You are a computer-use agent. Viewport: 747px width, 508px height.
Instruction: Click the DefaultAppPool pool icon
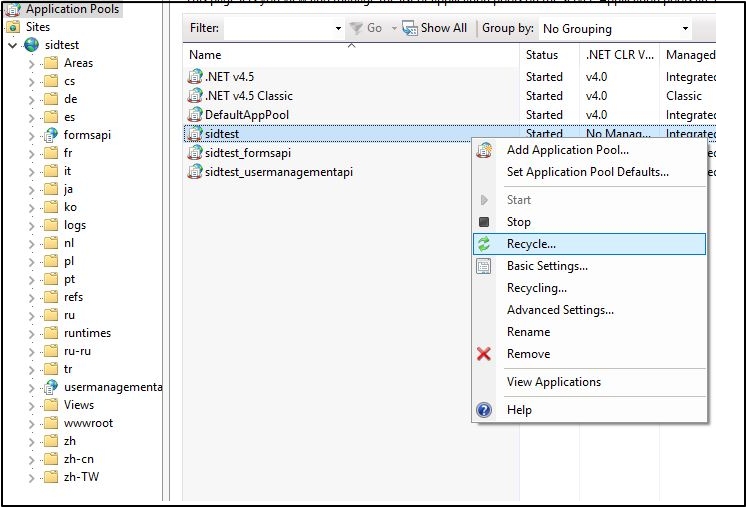pyautogui.click(x=196, y=115)
